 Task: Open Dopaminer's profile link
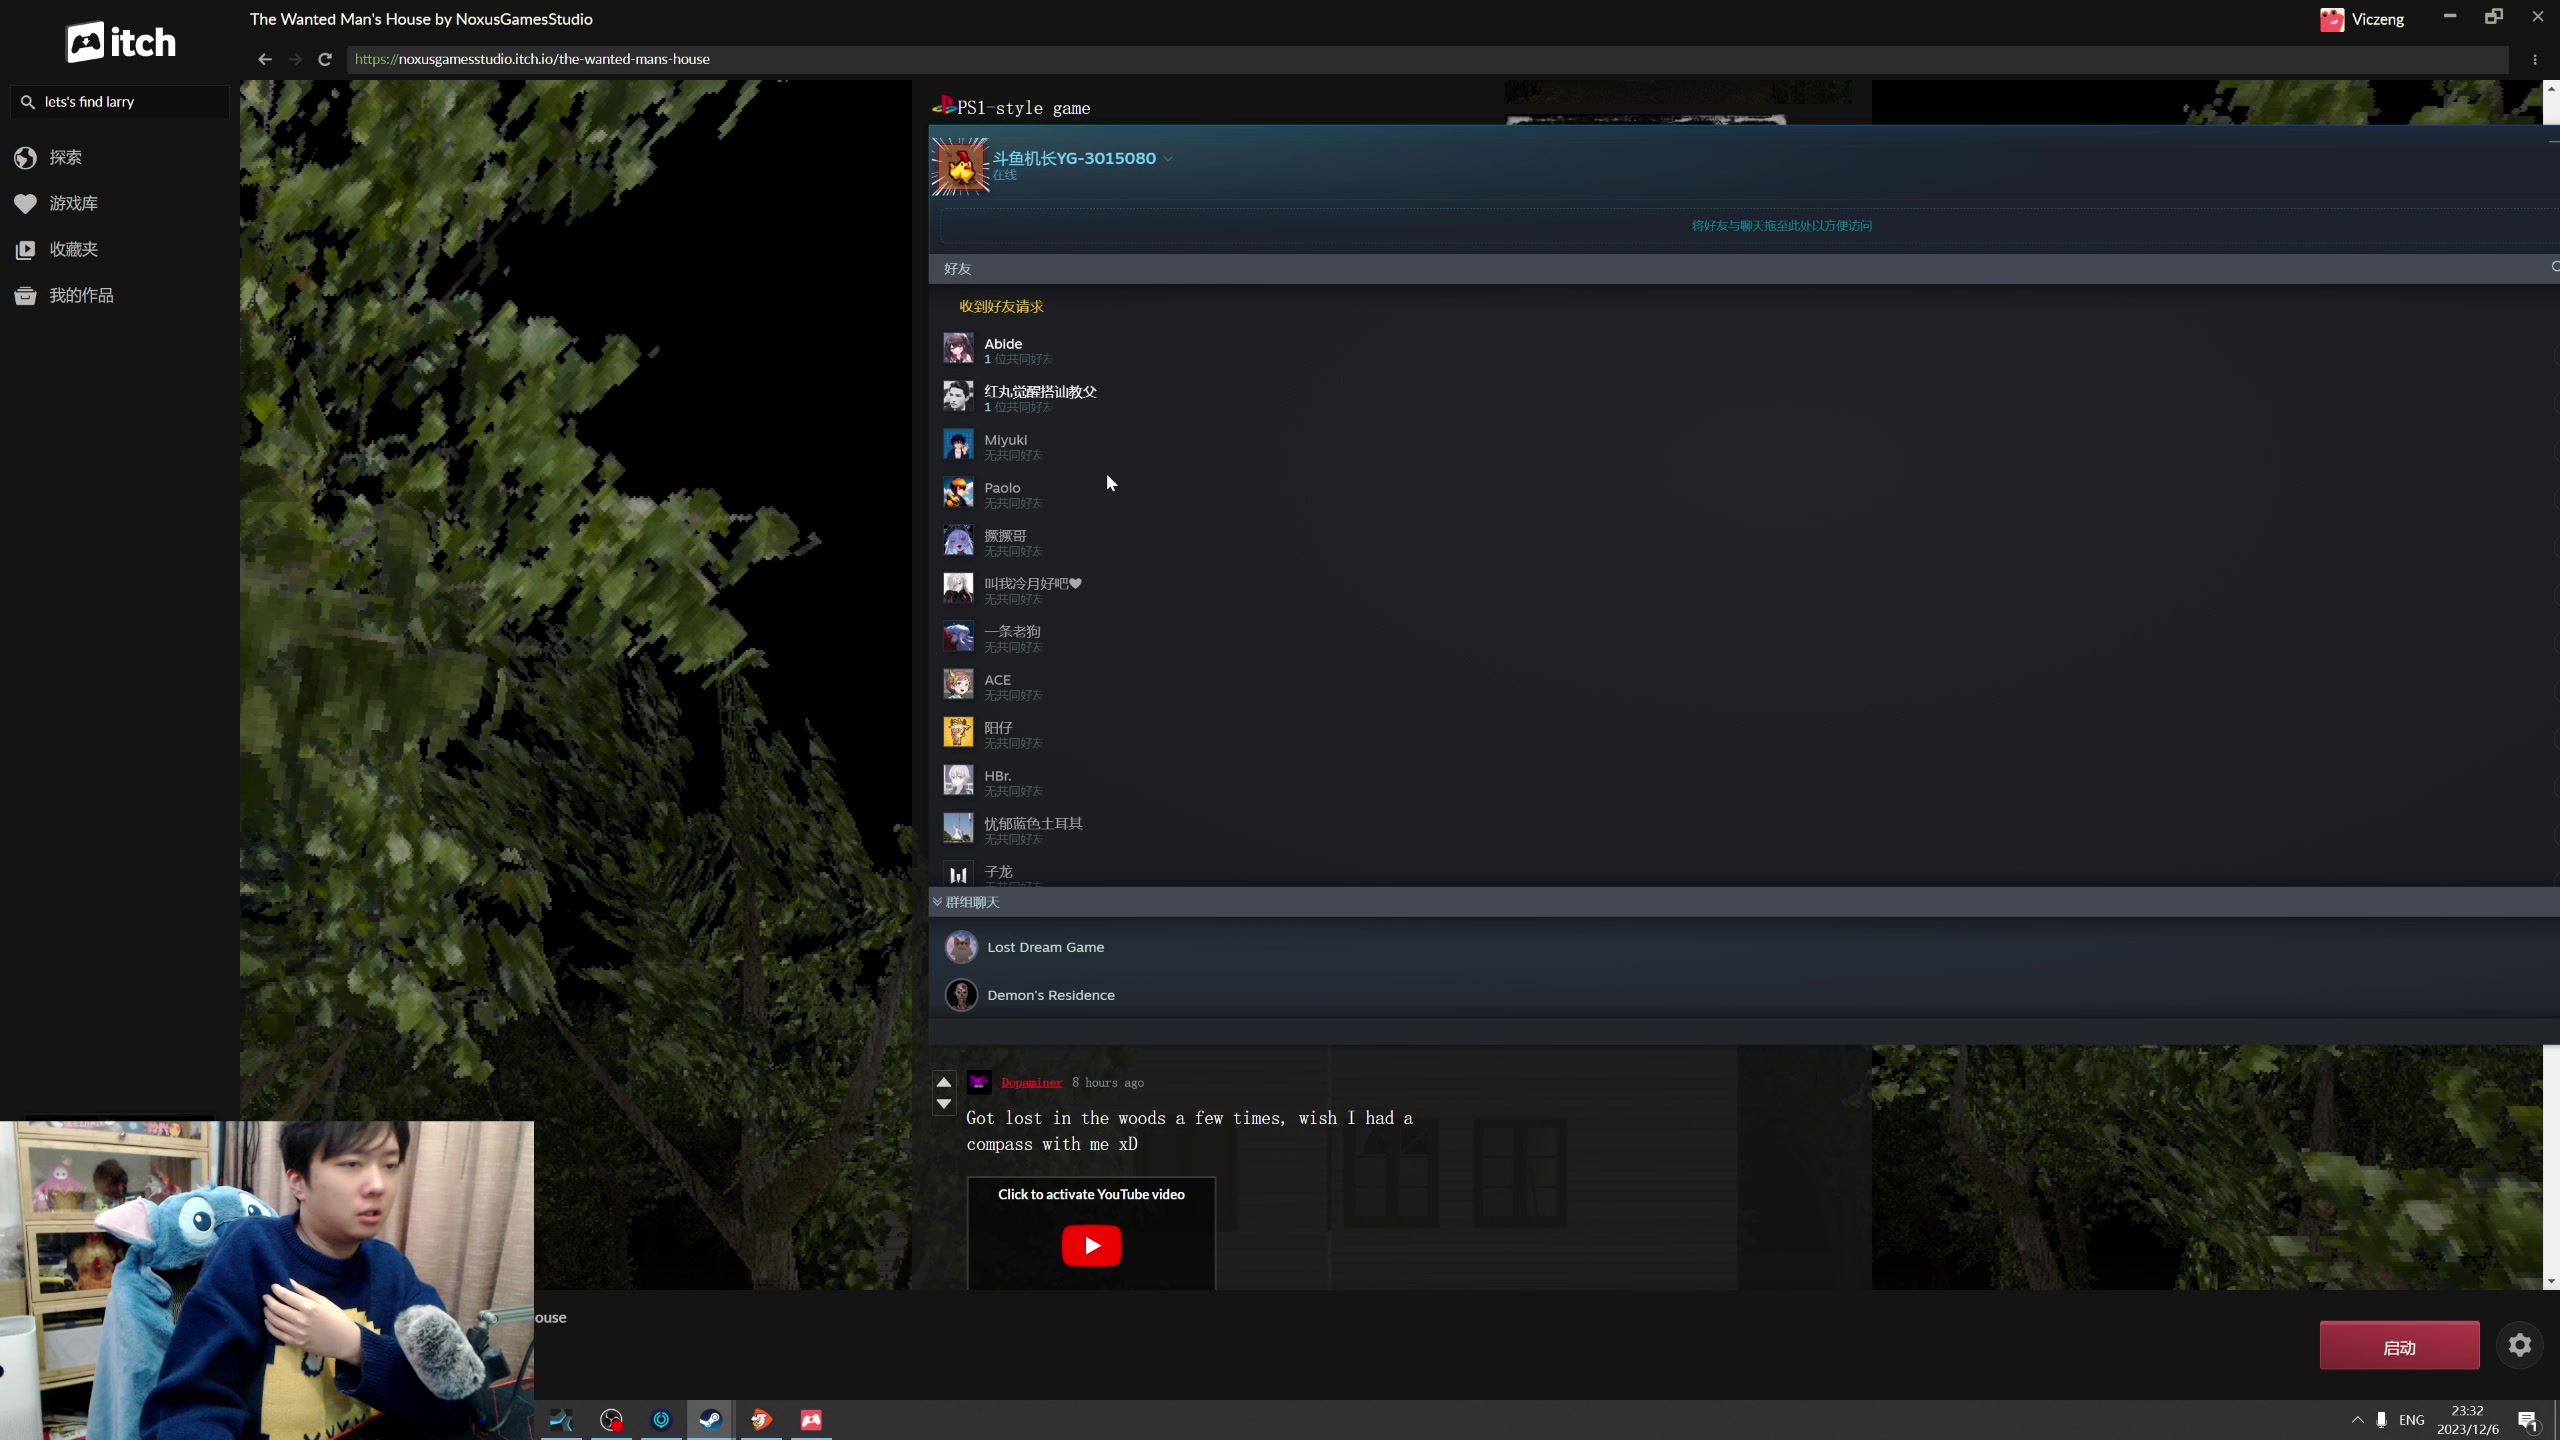coord(1031,1082)
